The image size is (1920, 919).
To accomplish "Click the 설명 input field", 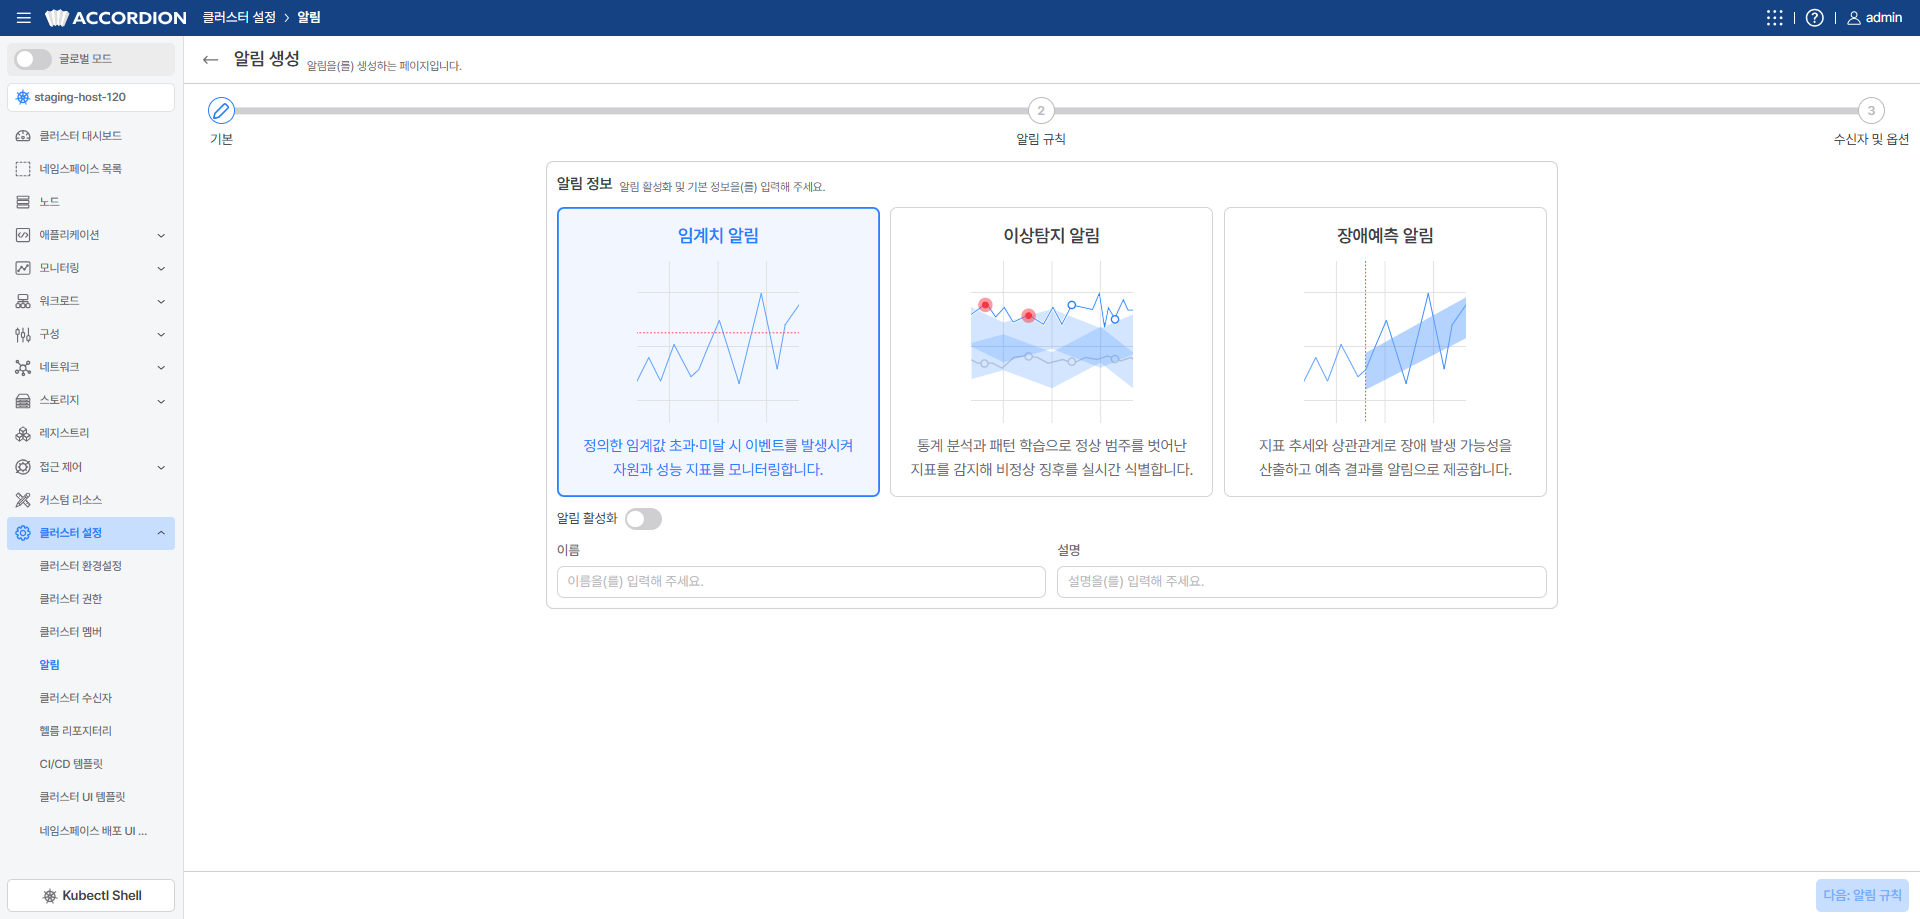I will coord(1302,582).
